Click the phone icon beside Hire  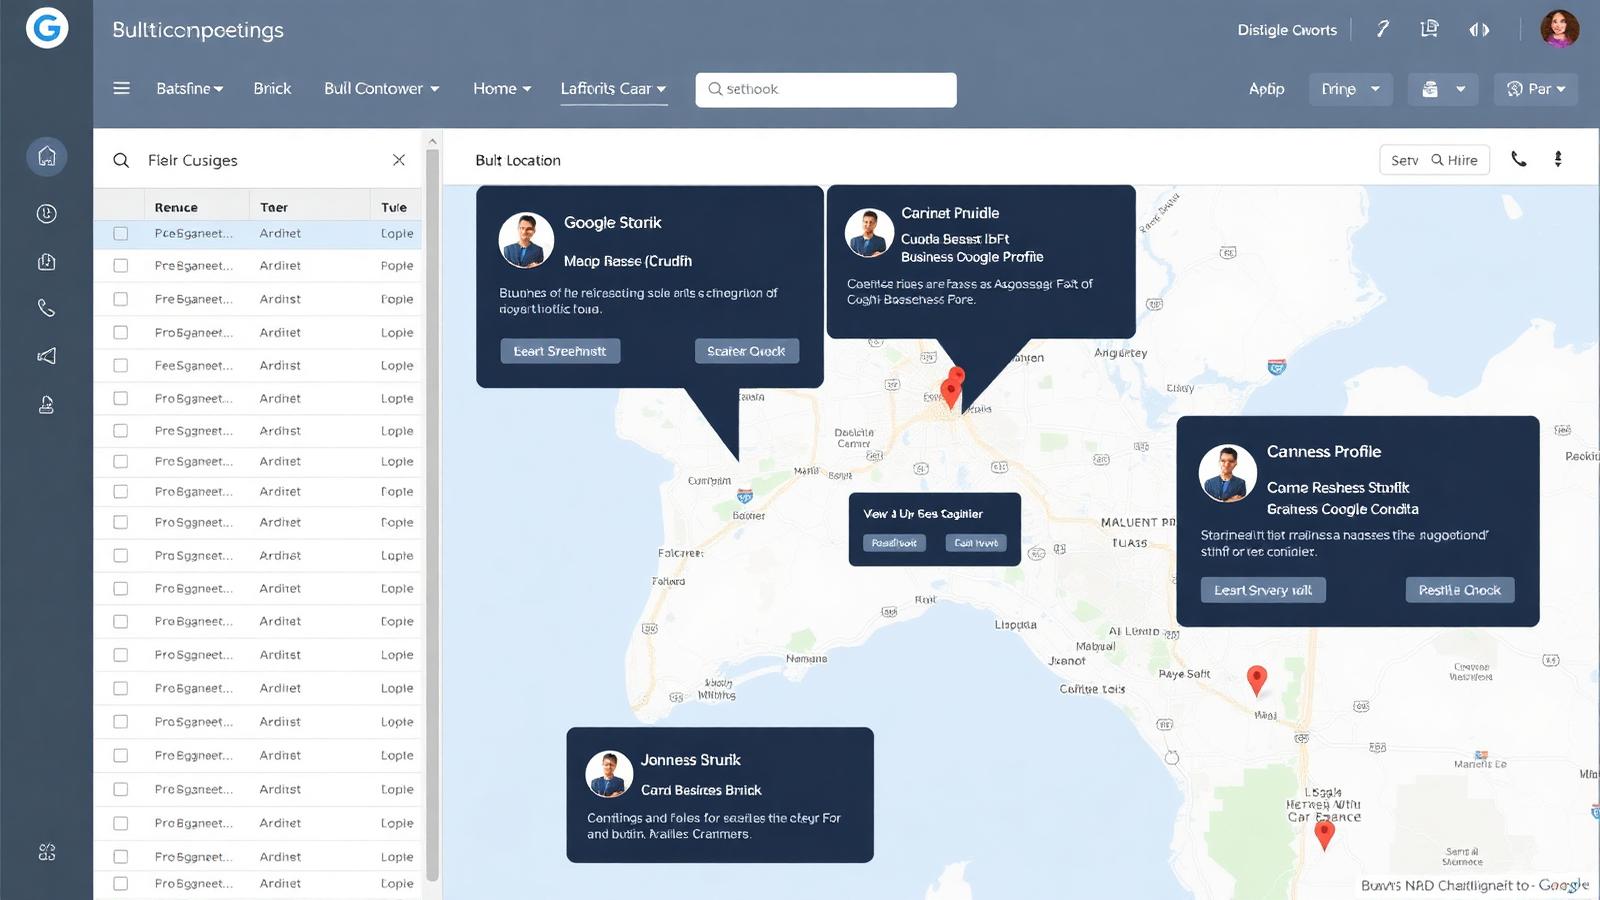point(1519,159)
